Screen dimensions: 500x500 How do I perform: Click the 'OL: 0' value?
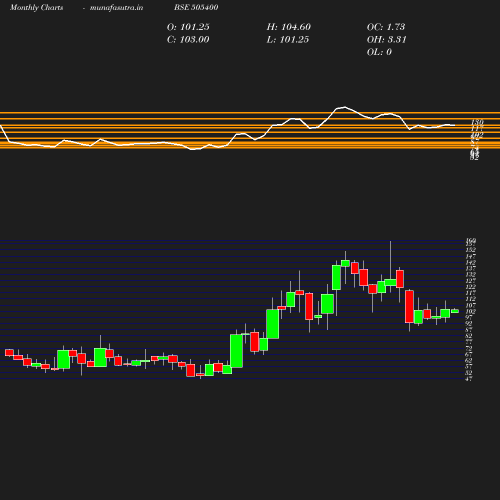coord(379,52)
